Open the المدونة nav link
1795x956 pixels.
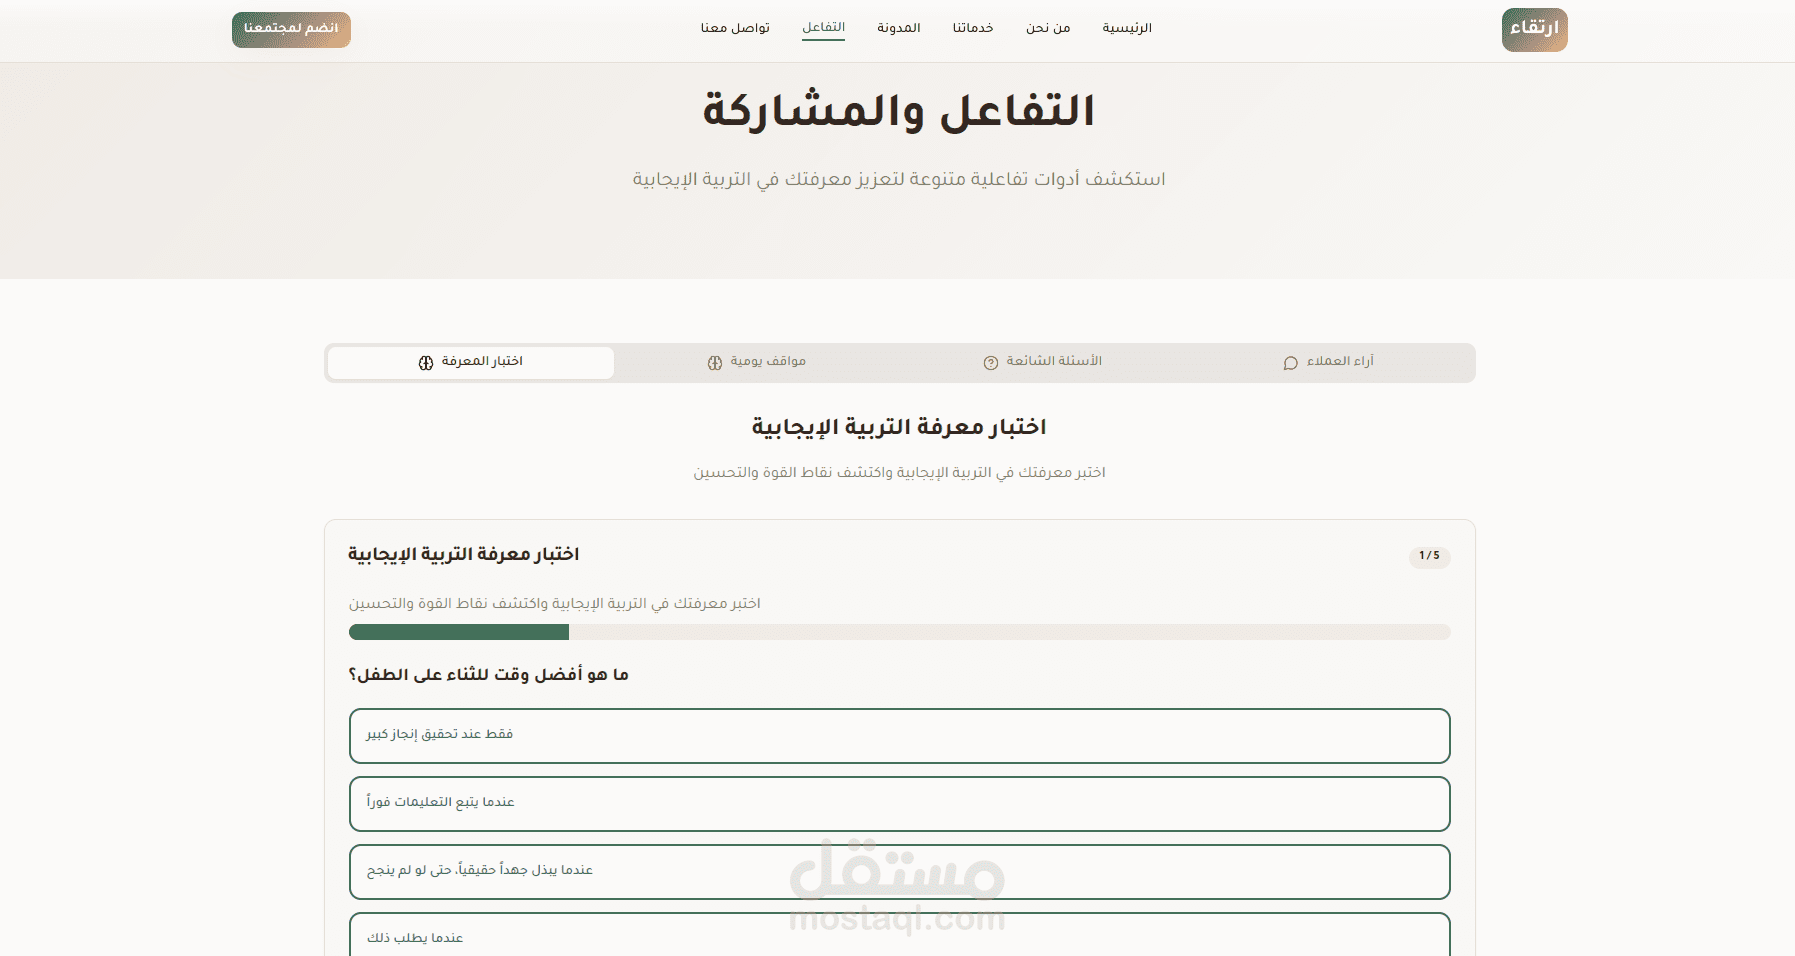click(x=899, y=28)
